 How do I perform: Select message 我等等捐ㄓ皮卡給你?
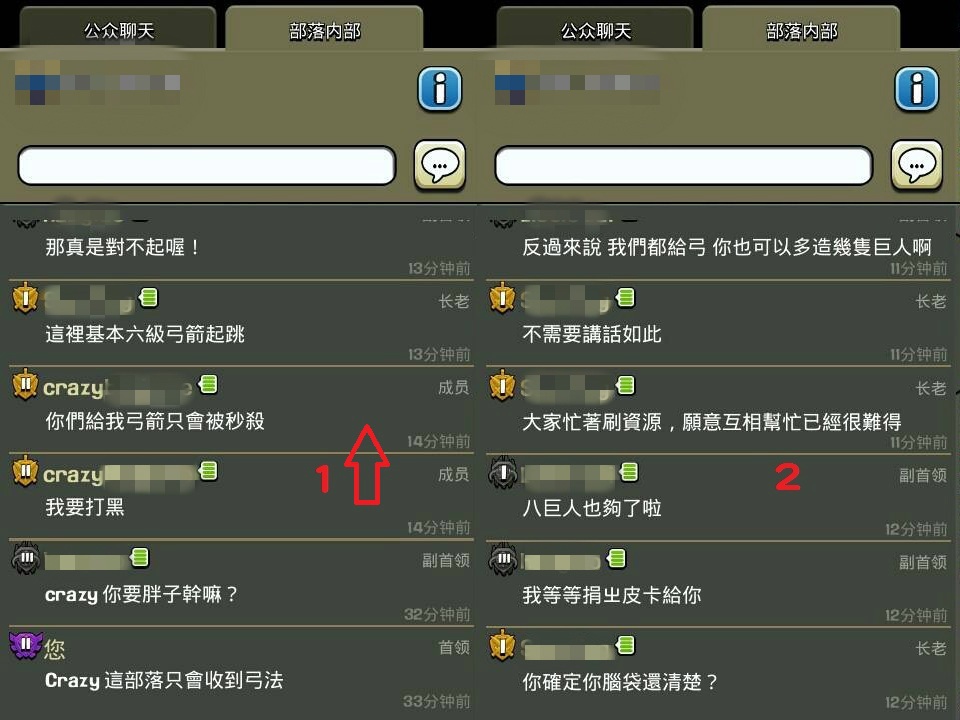(x=612, y=594)
